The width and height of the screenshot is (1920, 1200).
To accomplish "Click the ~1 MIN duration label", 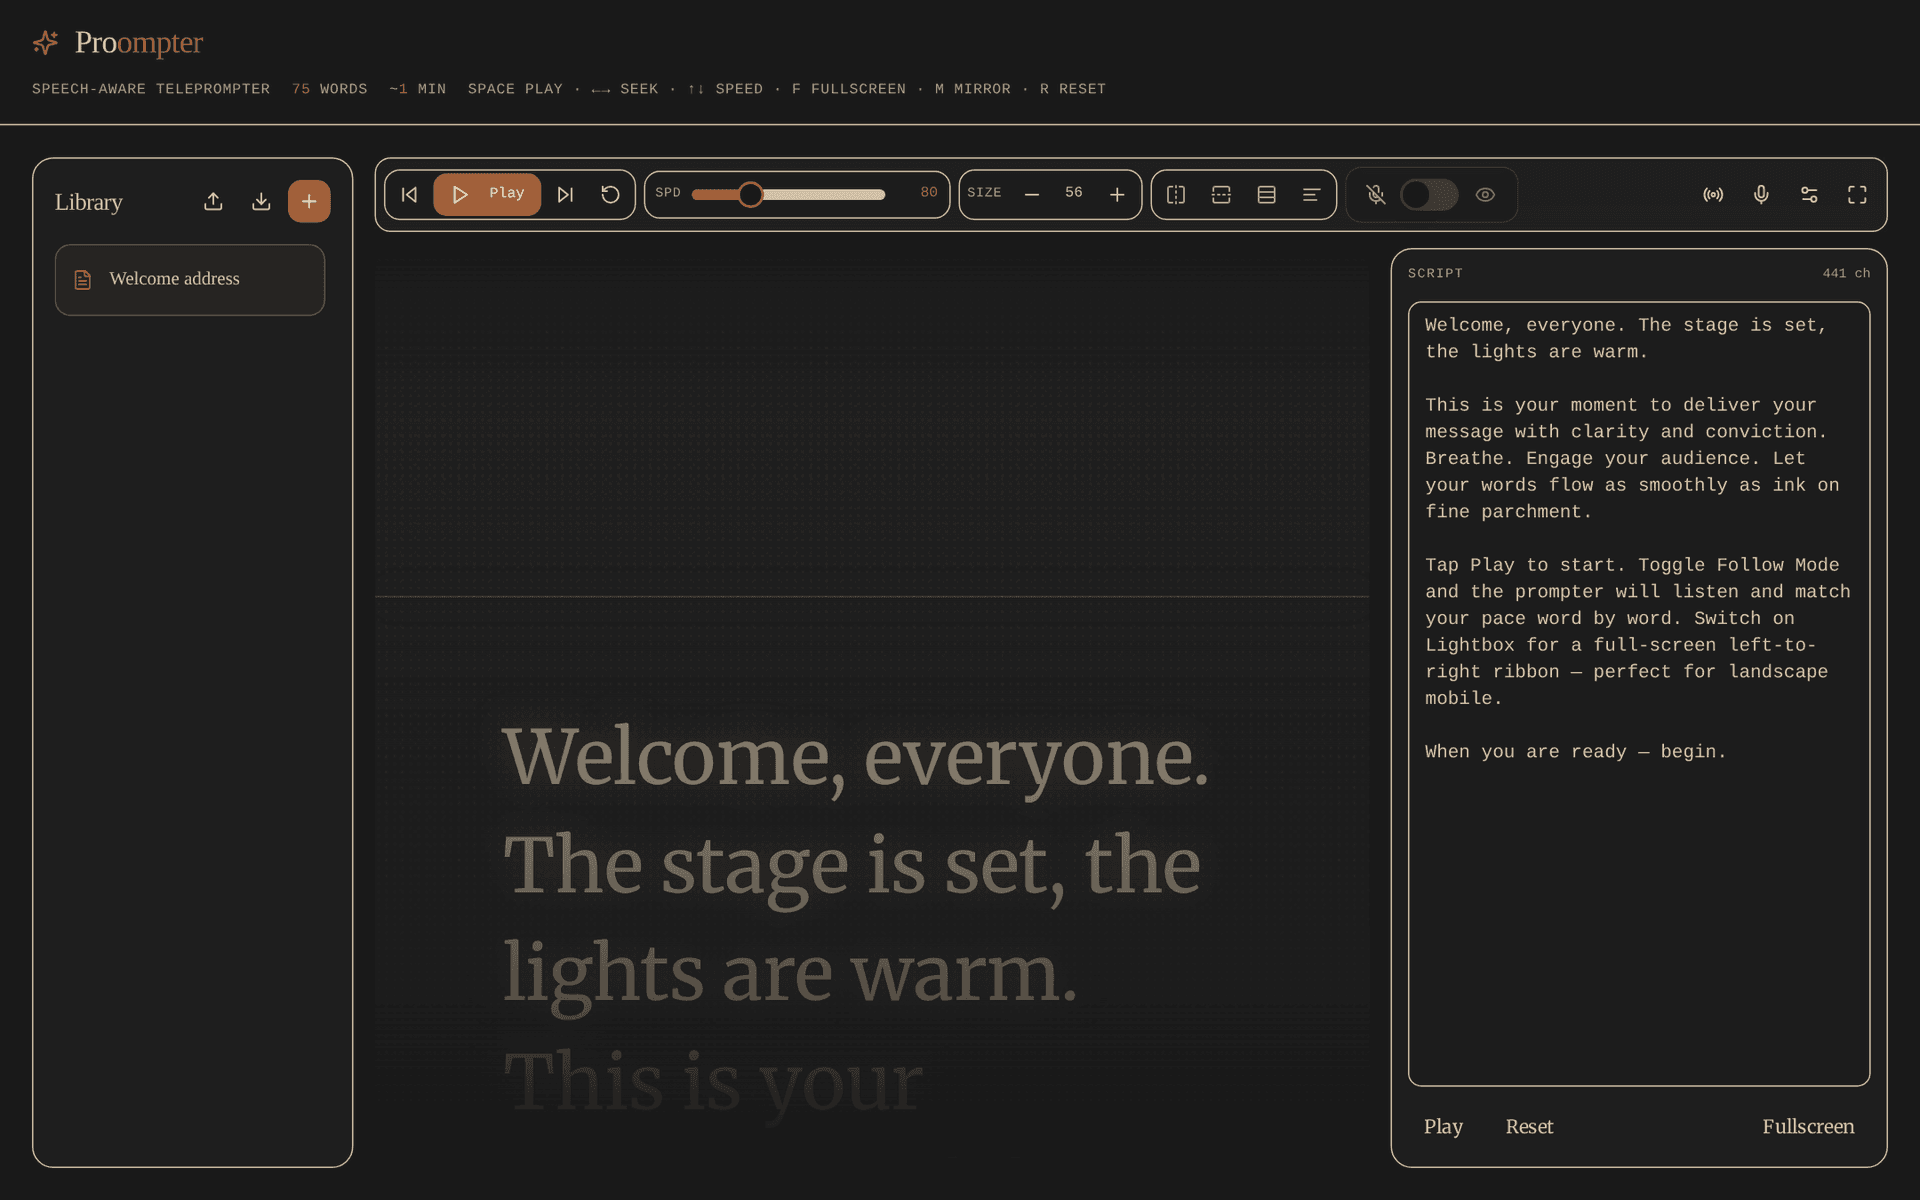I will [417, 89].
